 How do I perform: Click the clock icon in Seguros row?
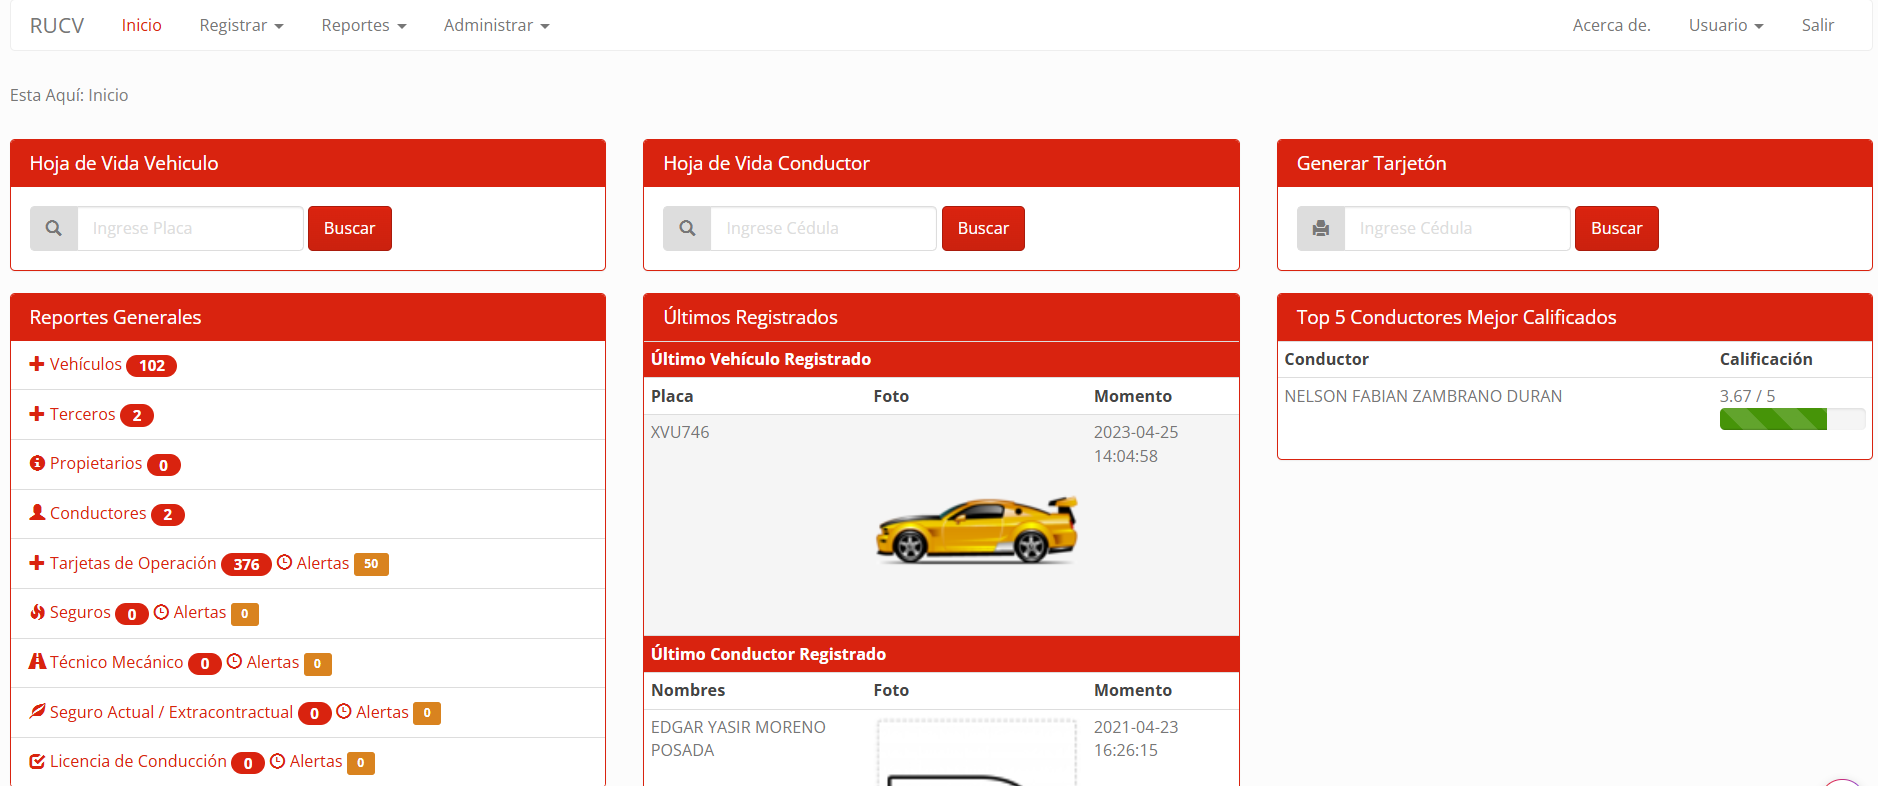point(162,612)
